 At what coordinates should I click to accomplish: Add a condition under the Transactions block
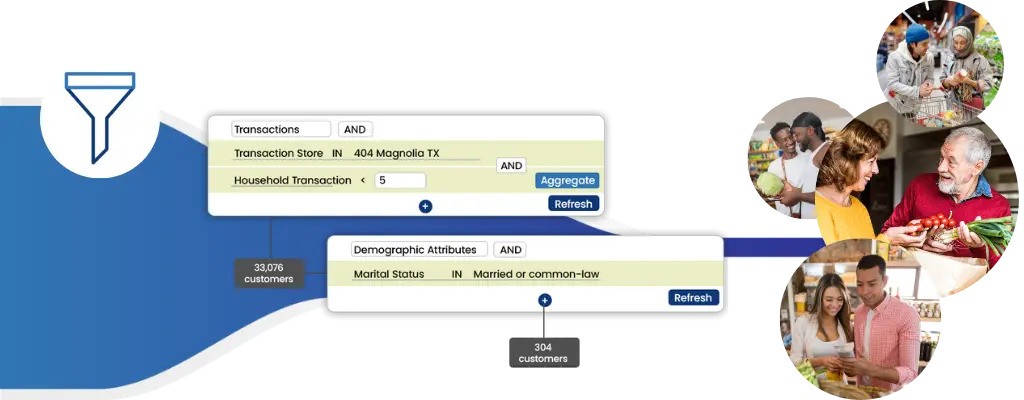425,207
